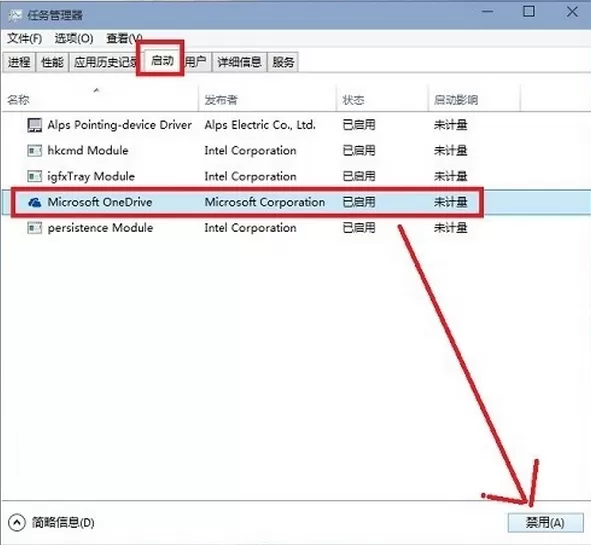Viewport: 591px width, 545px height.
Task: Click 已启用 status of Microsoft OneDrive
Action: click(x=359, y=202)
